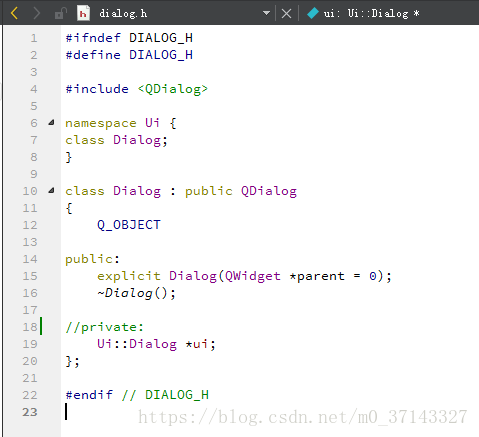This screenshot has width=479, height=437.
Task: Click the namespace keyword on line 6
Action: pyautogui.click(x=101, y=123)
